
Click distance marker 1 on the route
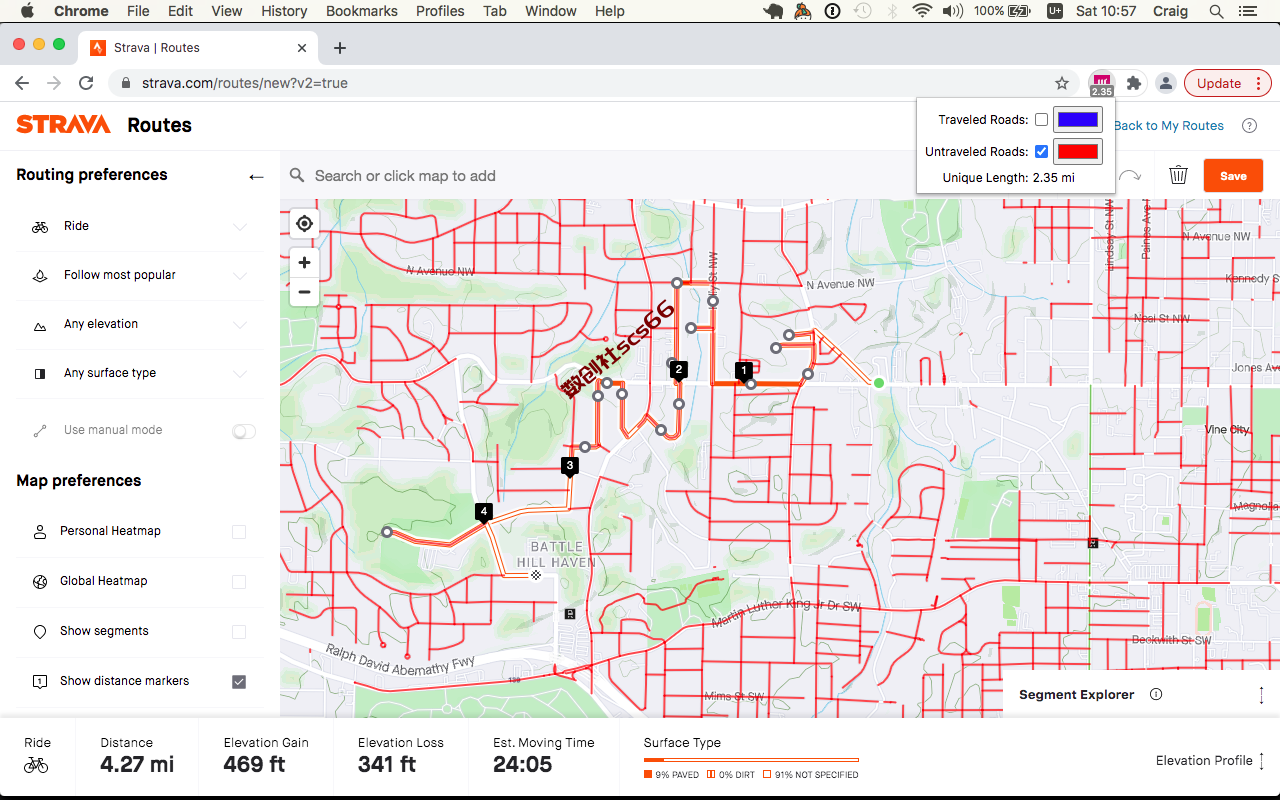pyautogui.click(x=743, y=370)
